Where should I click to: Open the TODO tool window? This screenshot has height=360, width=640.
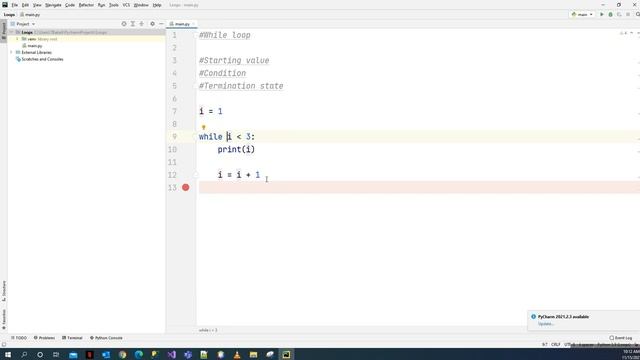point(19,338)
